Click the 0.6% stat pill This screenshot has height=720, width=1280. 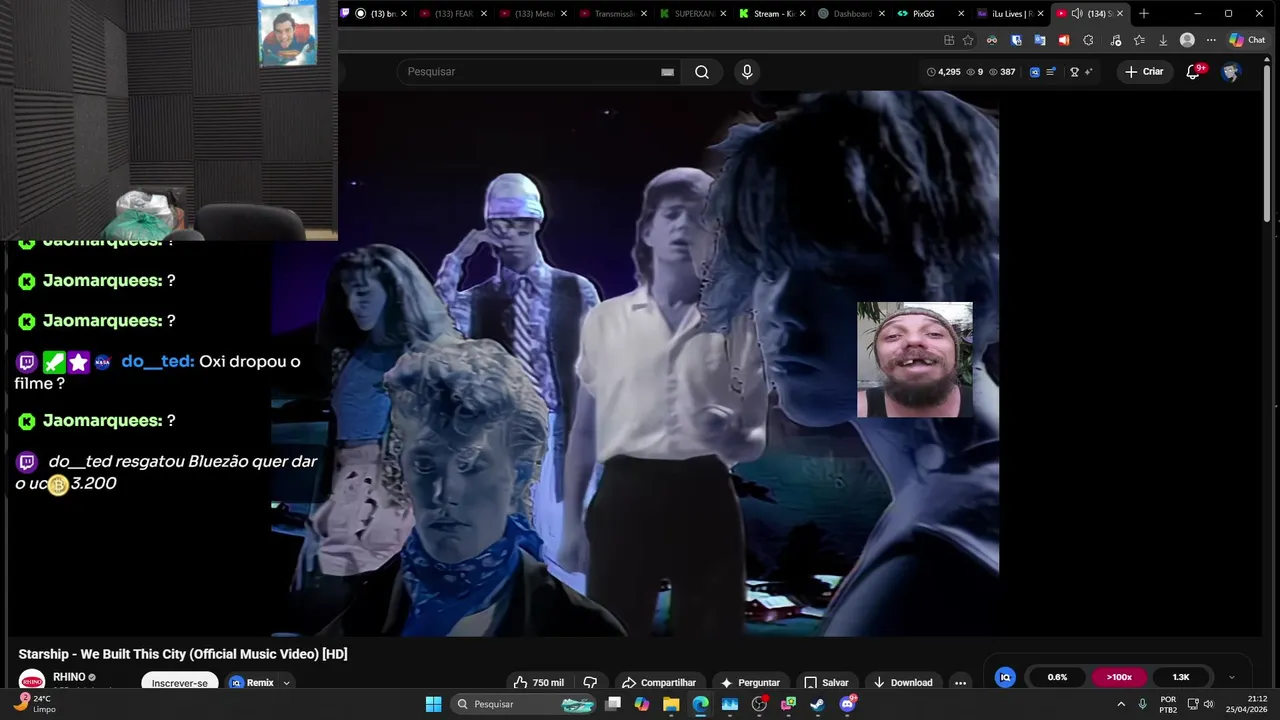(1057, 677)
